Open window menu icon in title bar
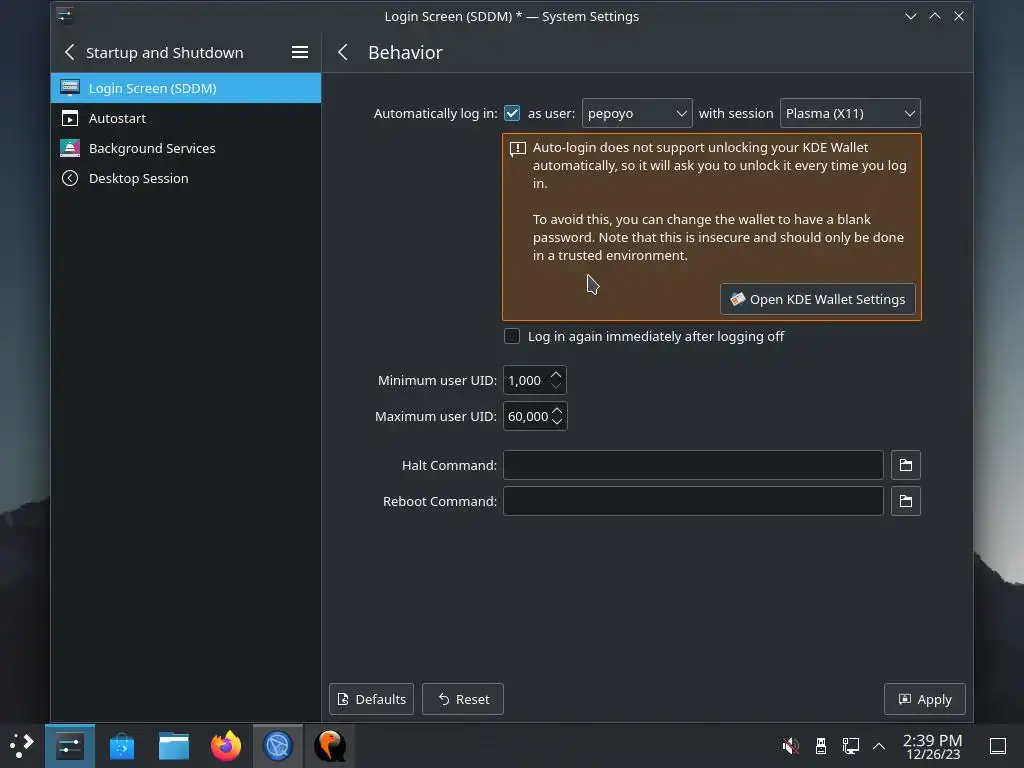 point(64,15)
